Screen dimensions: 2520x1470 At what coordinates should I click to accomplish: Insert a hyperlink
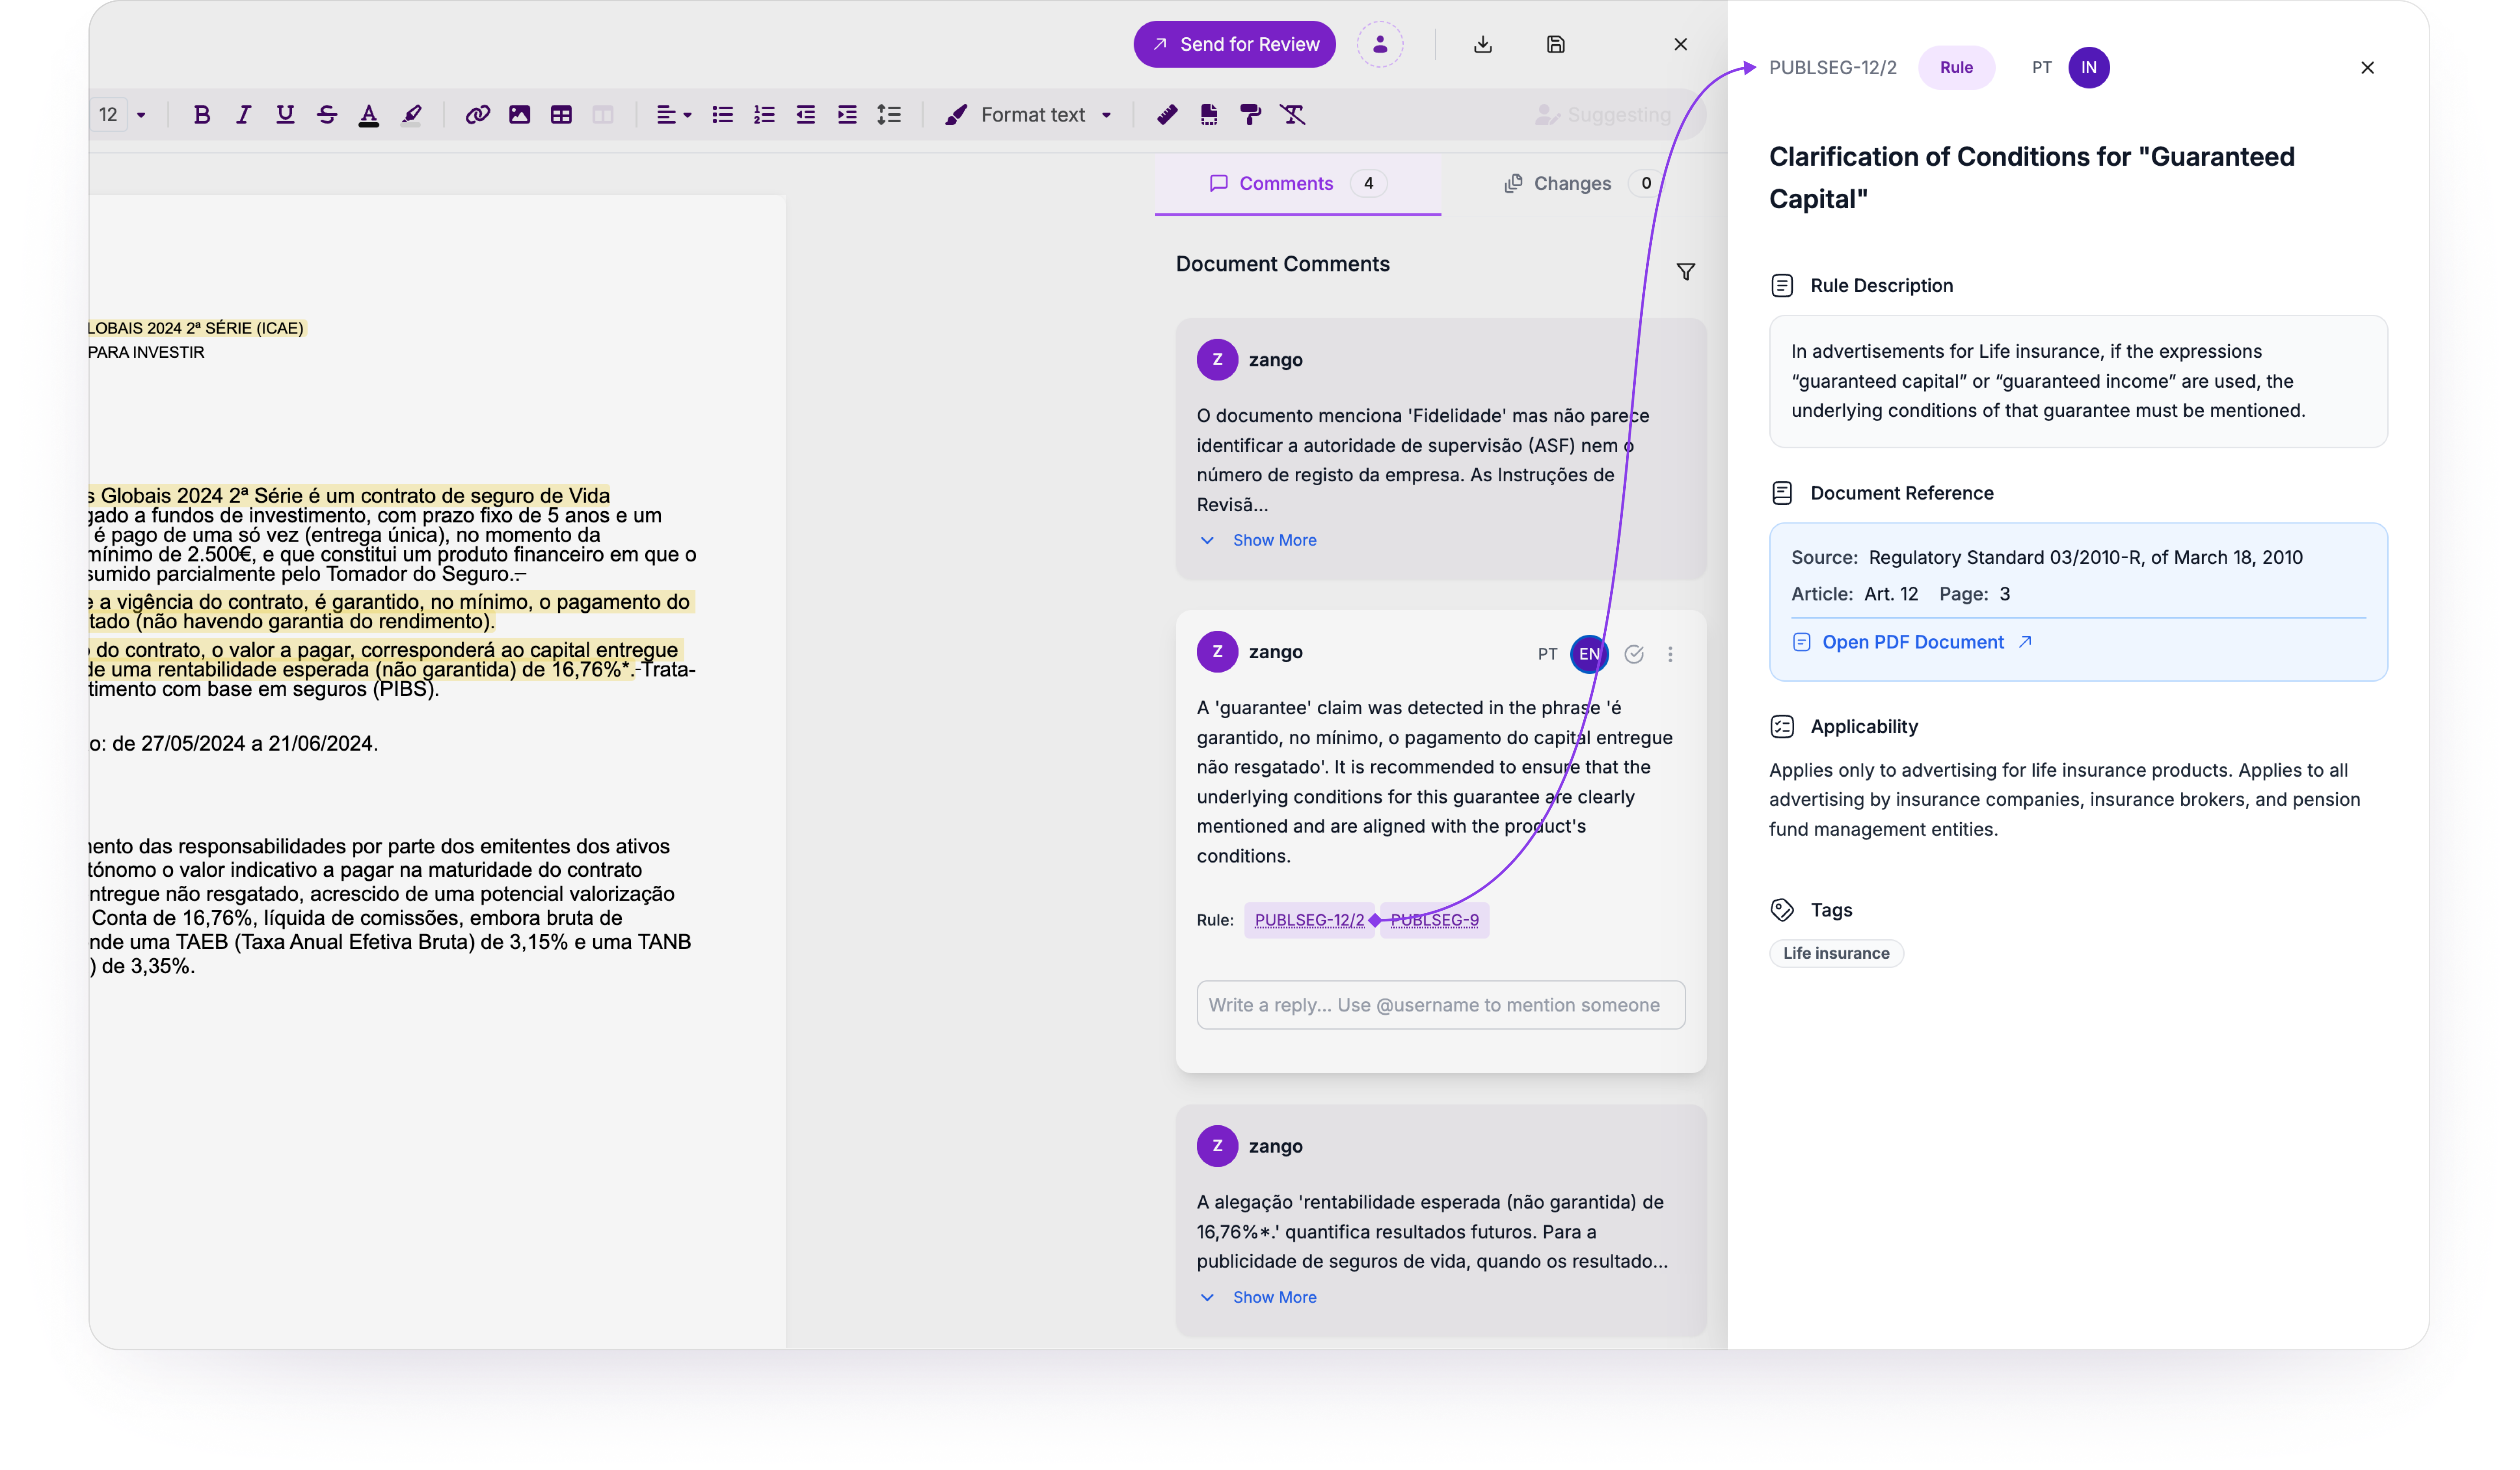click(x=477, y=115)
